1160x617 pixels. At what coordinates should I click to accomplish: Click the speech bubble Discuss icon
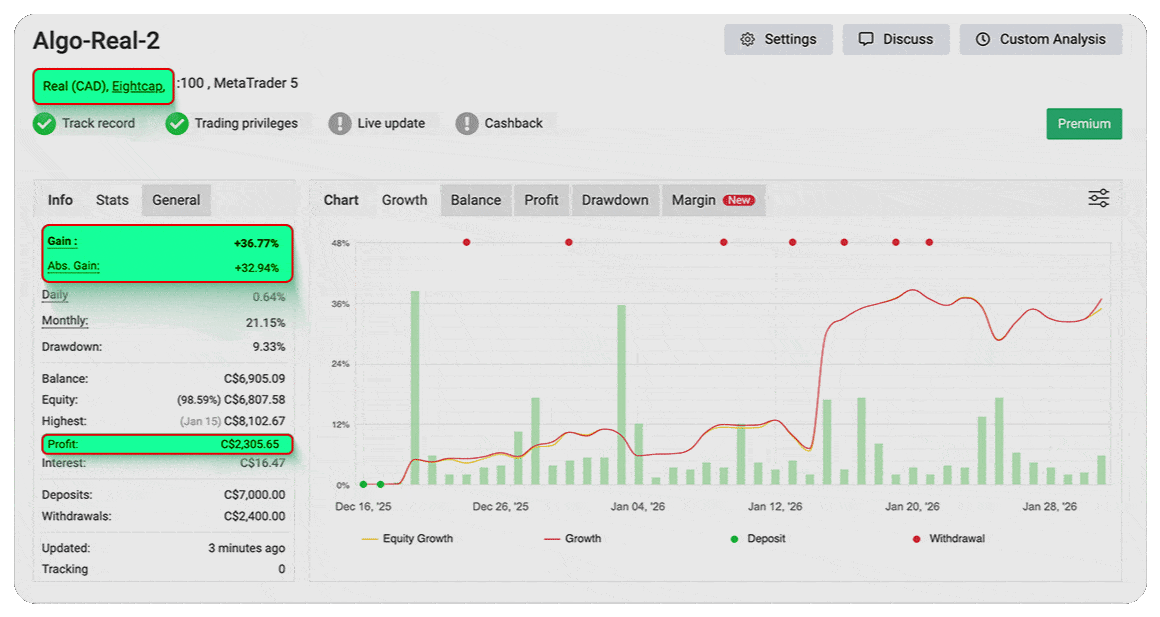[866, 40]
